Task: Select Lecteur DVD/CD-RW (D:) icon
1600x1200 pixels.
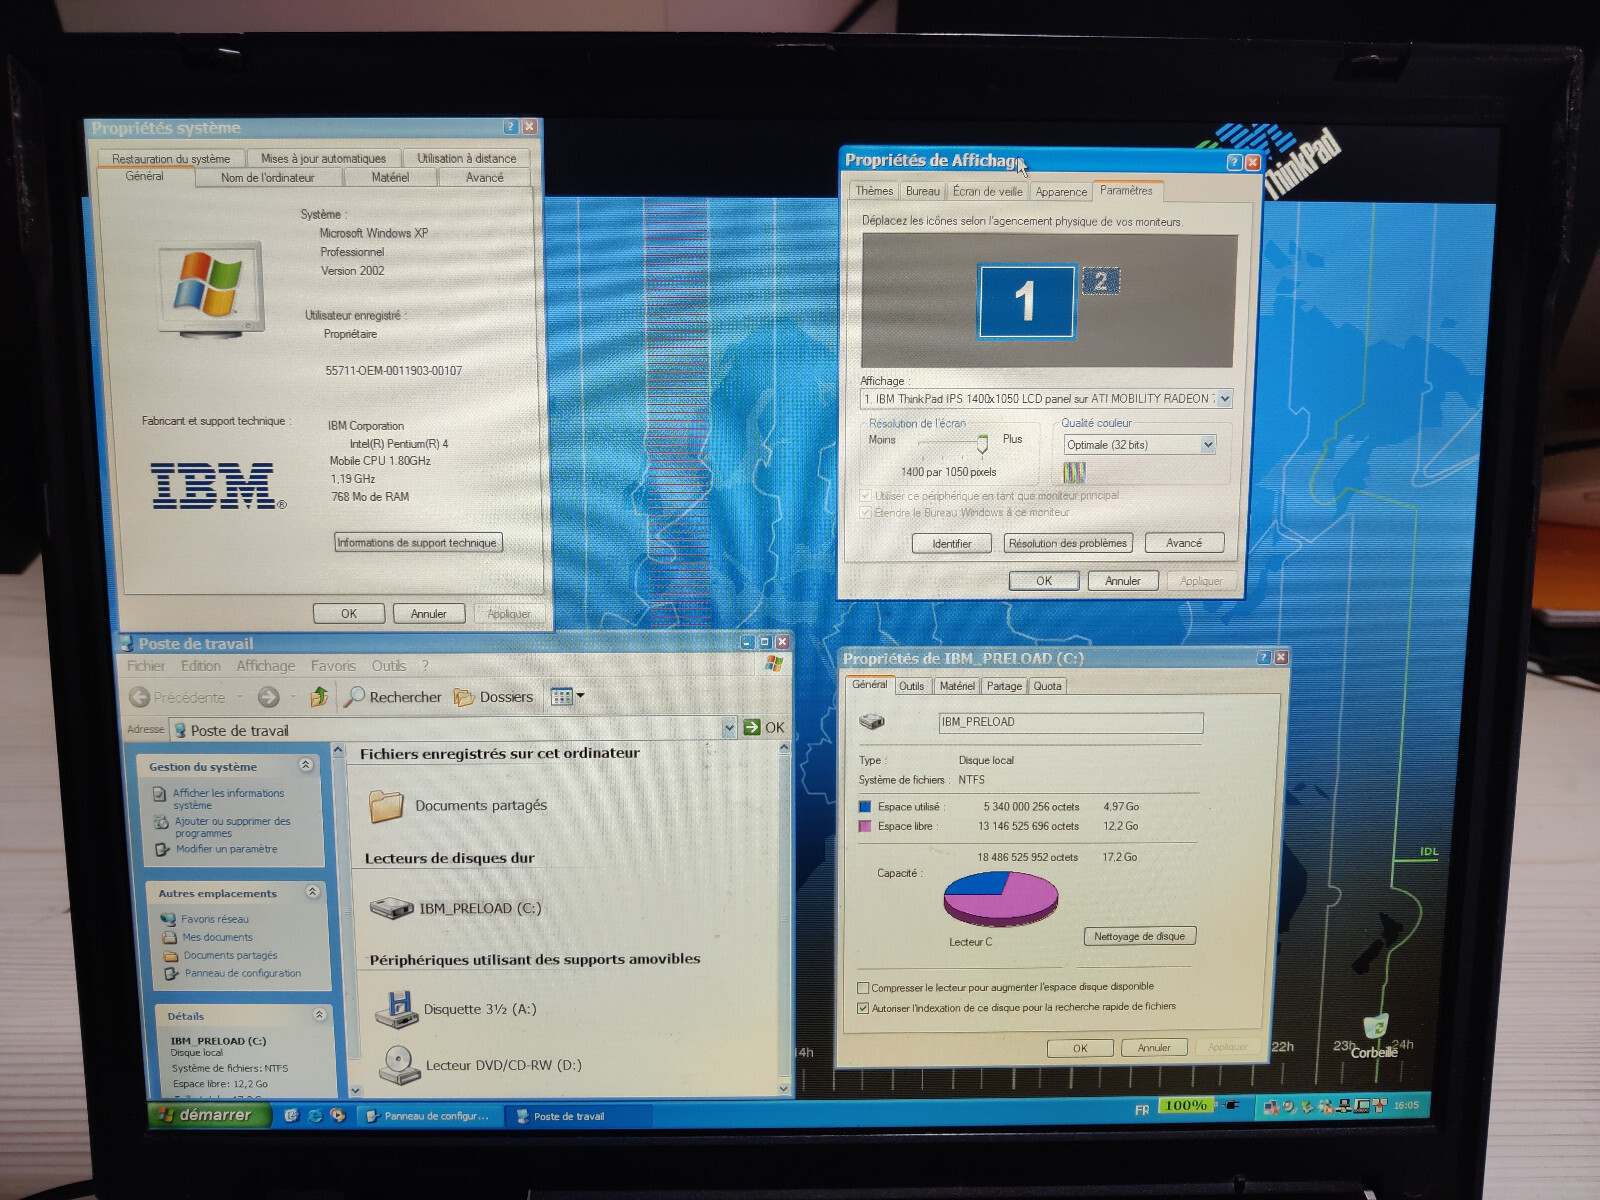Action: [x=399, y=1065]
